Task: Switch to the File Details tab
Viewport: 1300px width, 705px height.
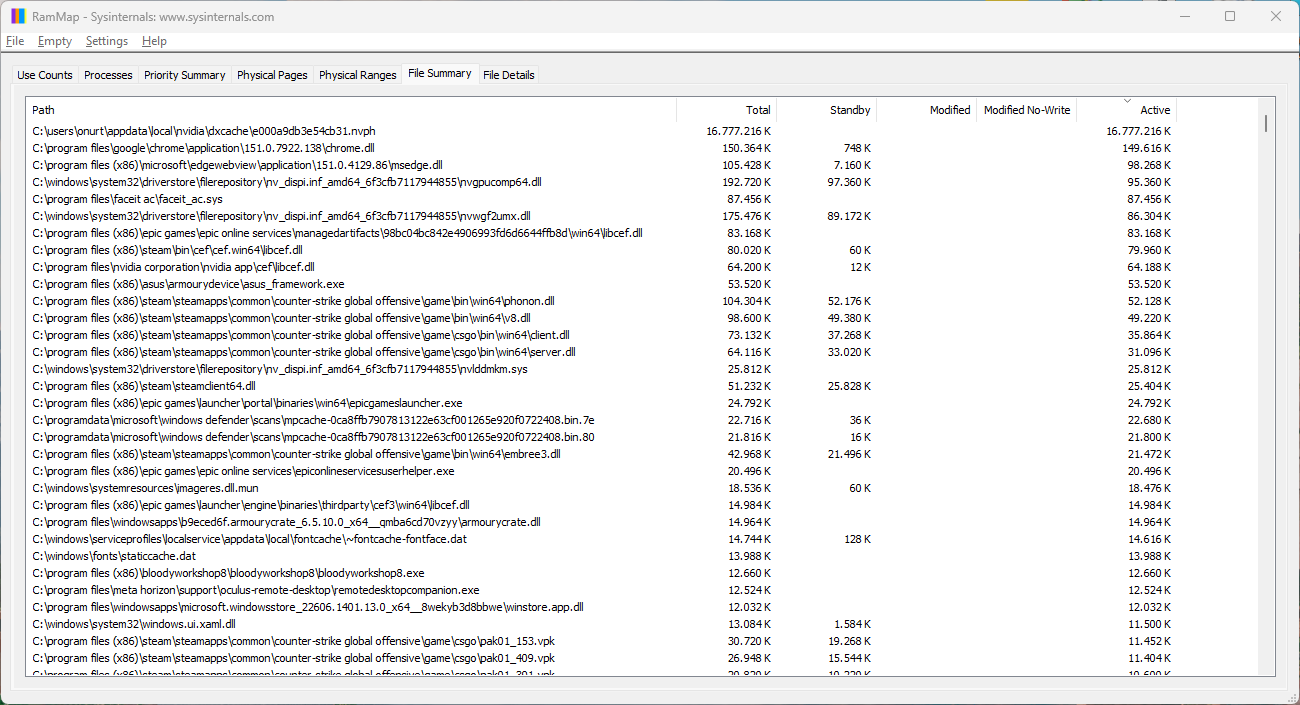Action: 509,75
